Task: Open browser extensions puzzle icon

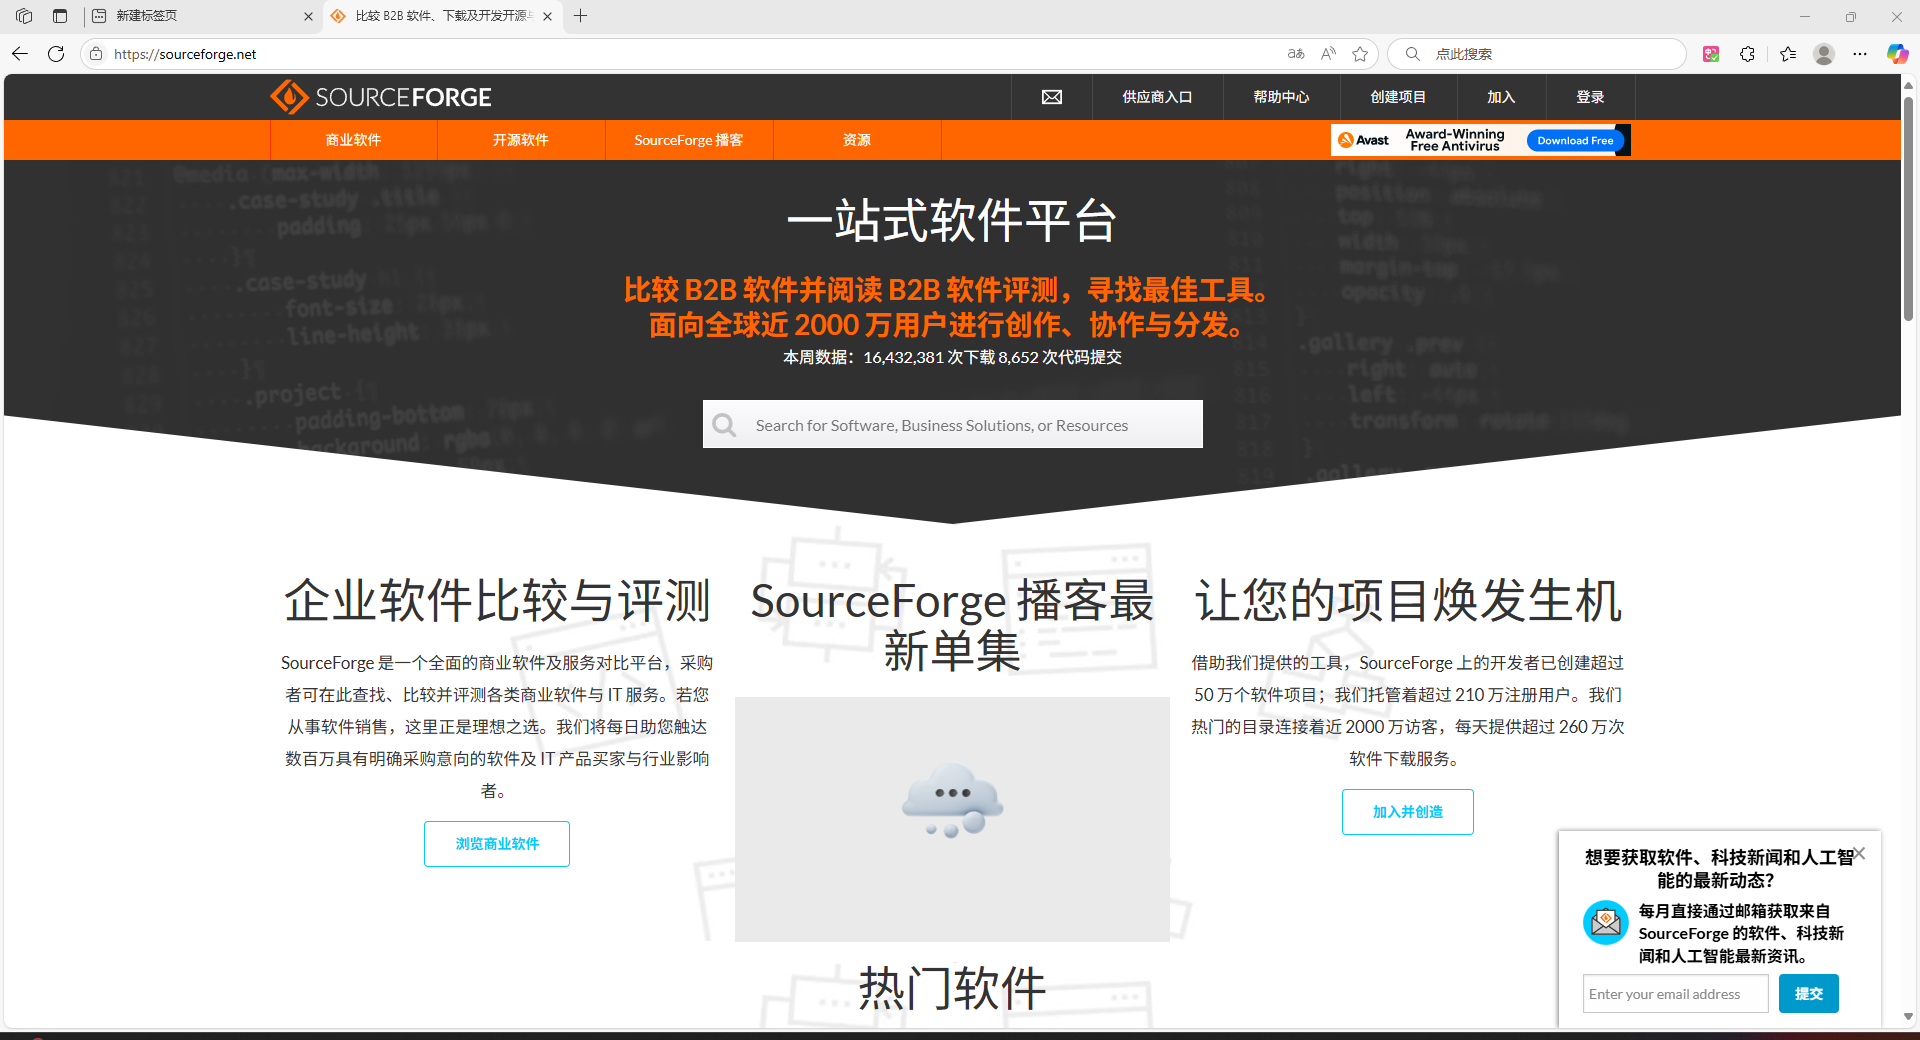Action: (x=1747, y=54)
